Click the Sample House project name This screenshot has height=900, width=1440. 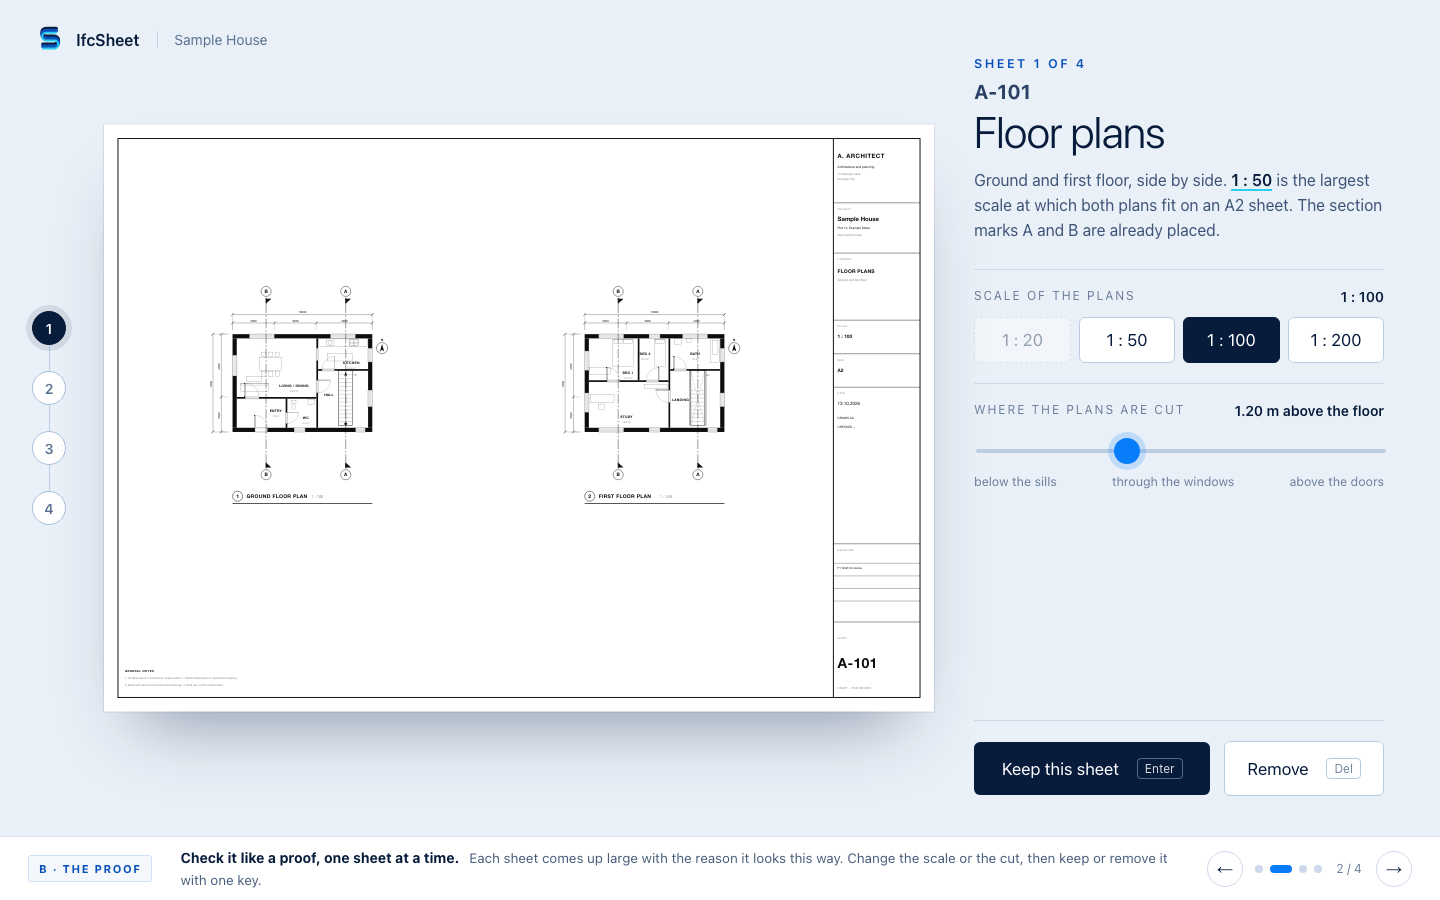(220, 40)
